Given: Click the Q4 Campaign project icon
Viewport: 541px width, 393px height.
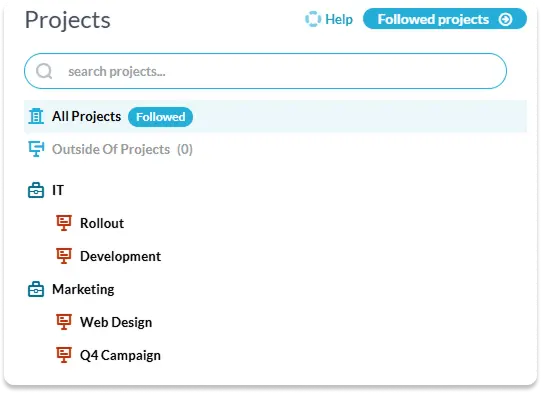Looking at the screenshot, I should click(x=64, y=355).
